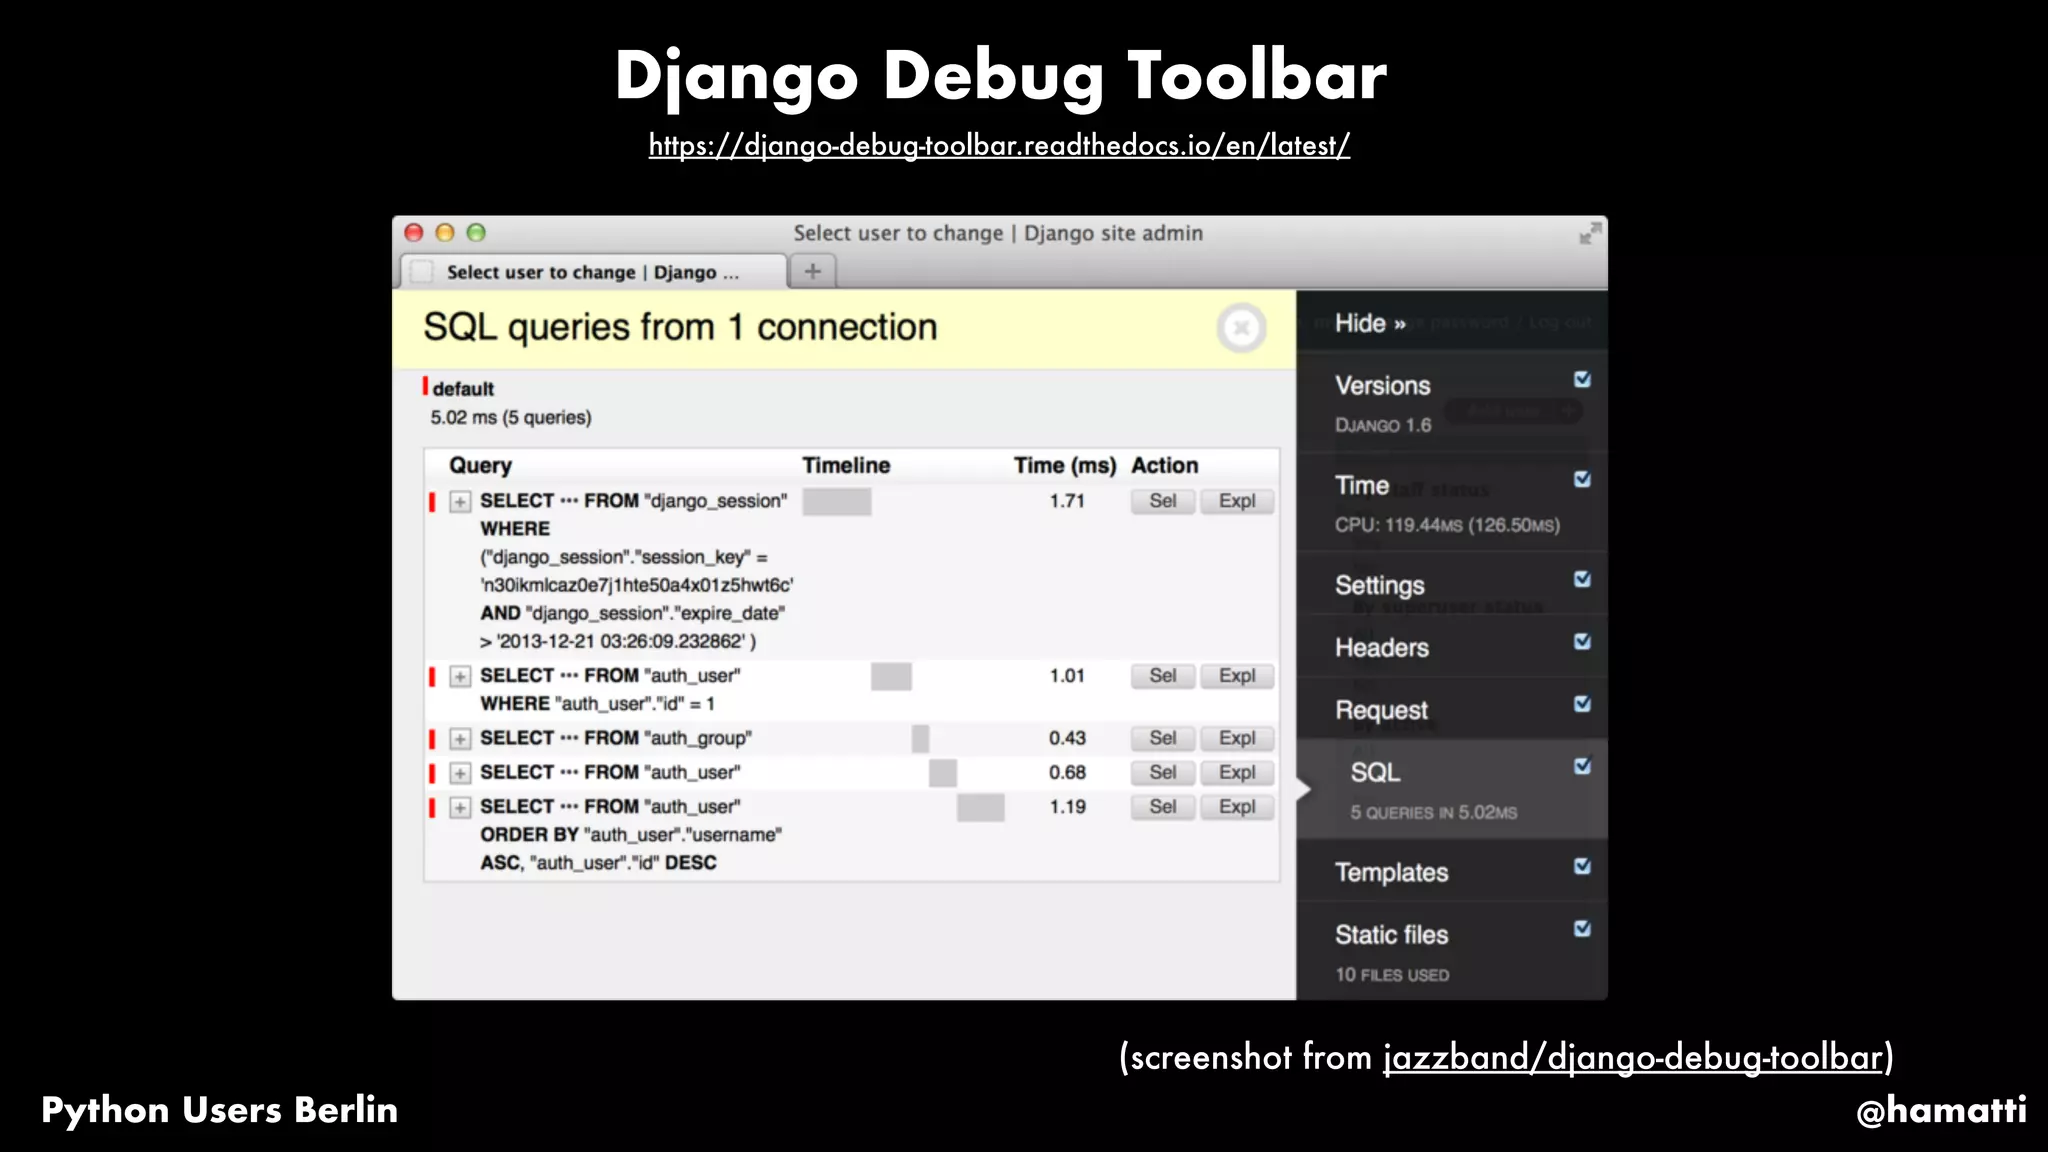Viewport: 2048px width, 1152px height.
Task: Toggle the Static files panel checkbox
Action: point(1582,928)
